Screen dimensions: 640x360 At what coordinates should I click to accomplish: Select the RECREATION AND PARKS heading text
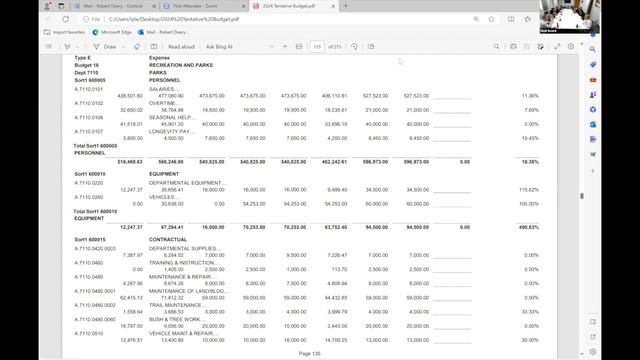(181, 65)
